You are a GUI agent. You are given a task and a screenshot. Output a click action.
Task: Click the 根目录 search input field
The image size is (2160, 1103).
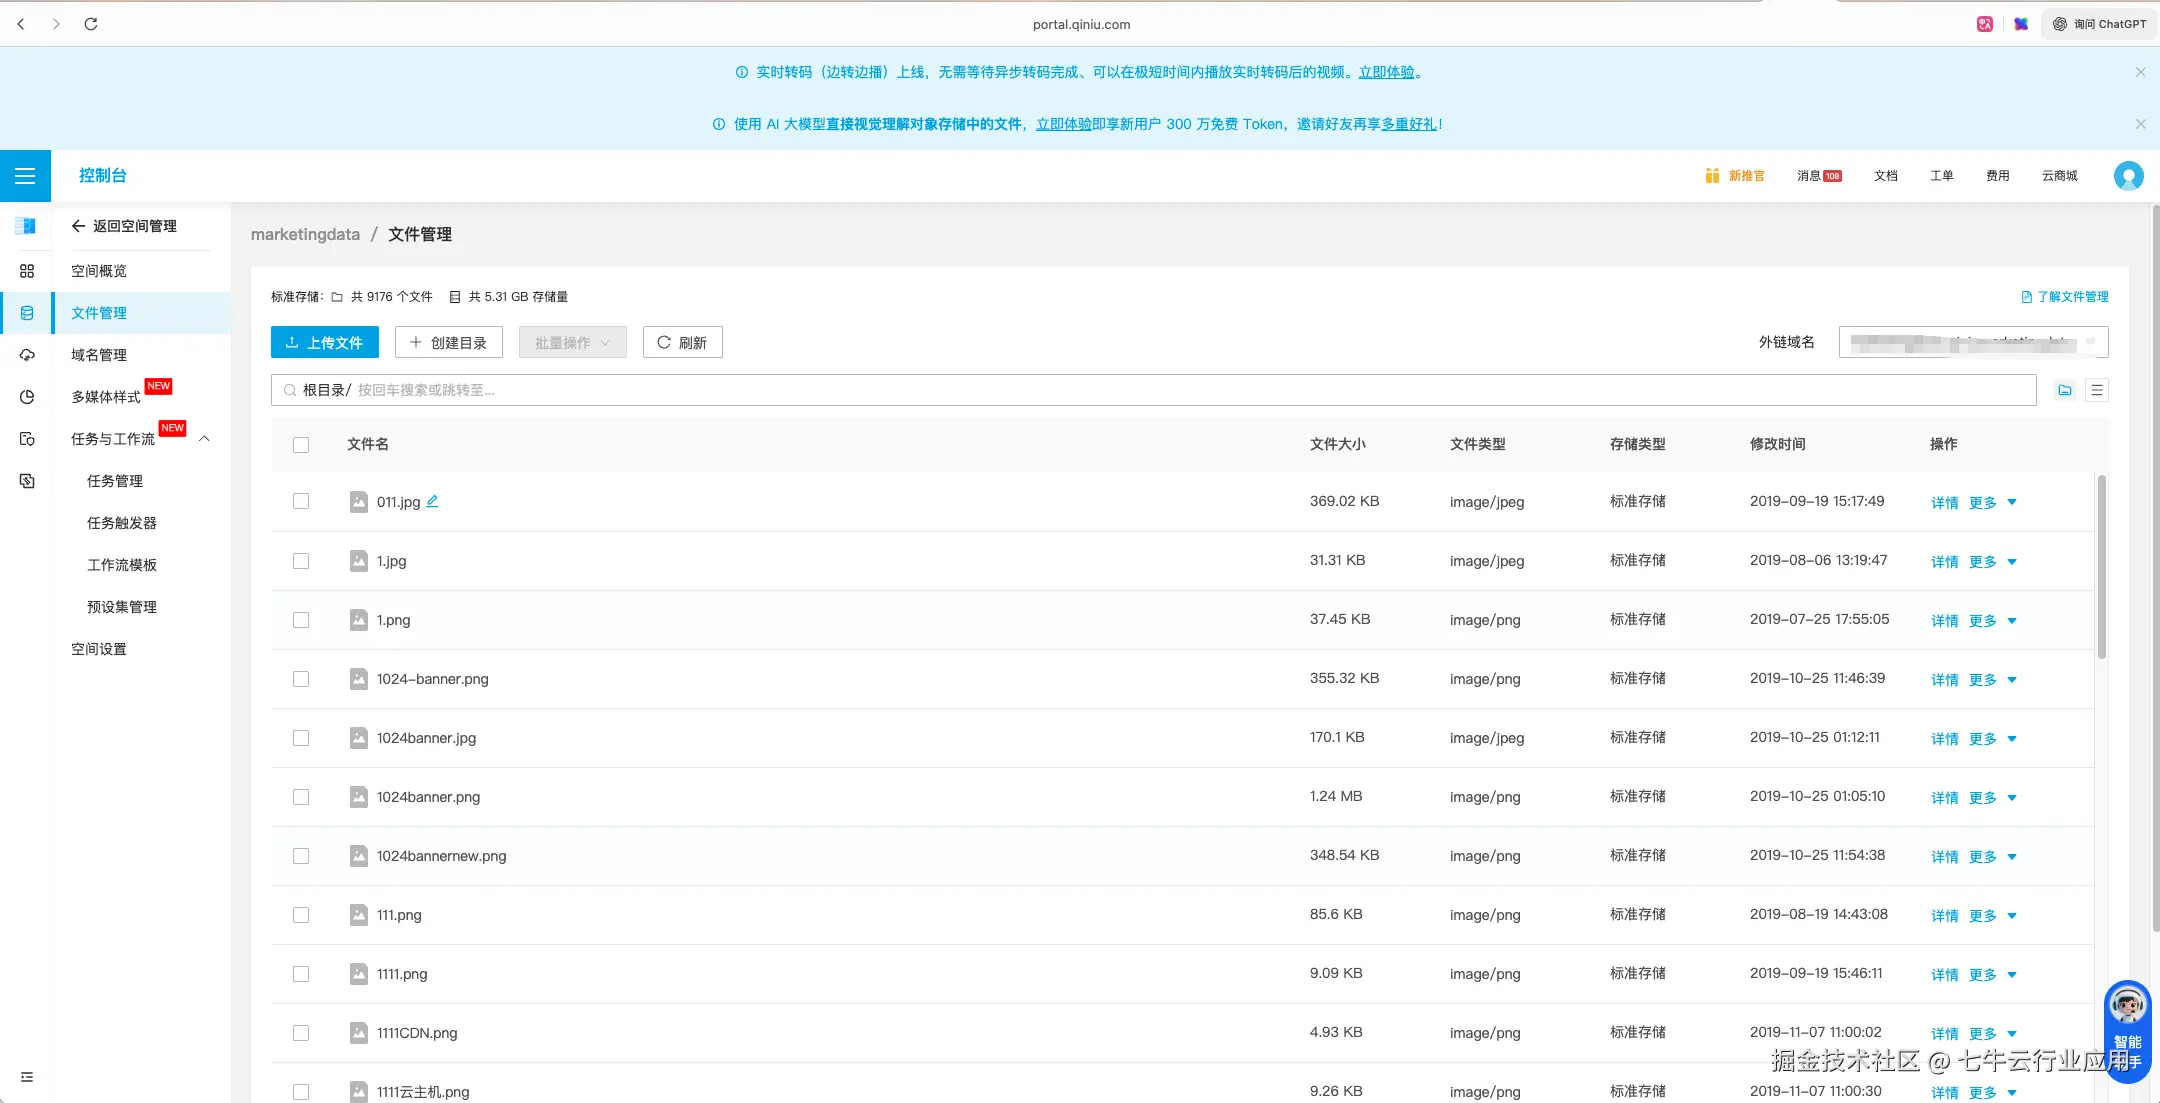point(1150,390)
